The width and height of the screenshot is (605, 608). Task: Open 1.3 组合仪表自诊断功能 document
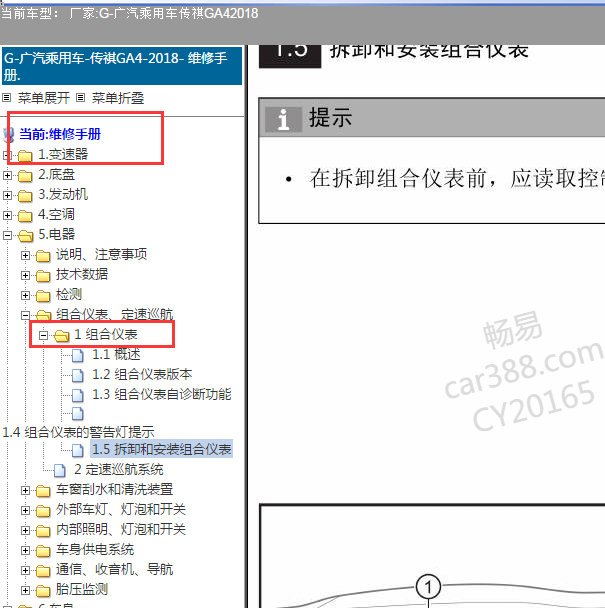[x=162, y=394]
